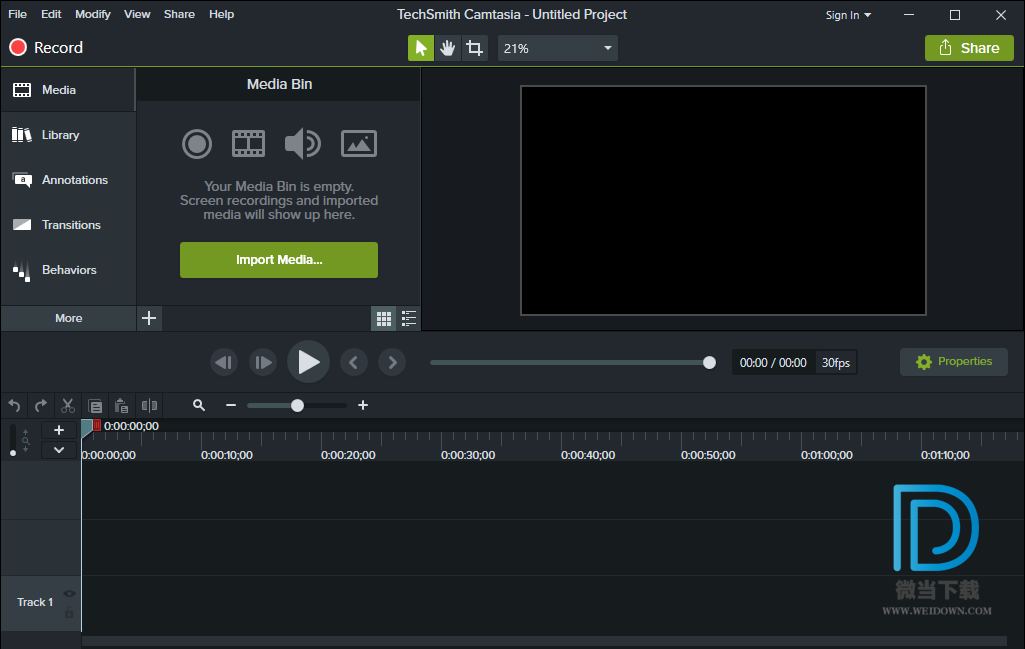Open the View menu
Image resolution: width=1025 pixels, height=649 pixels.
coord(137,14)
